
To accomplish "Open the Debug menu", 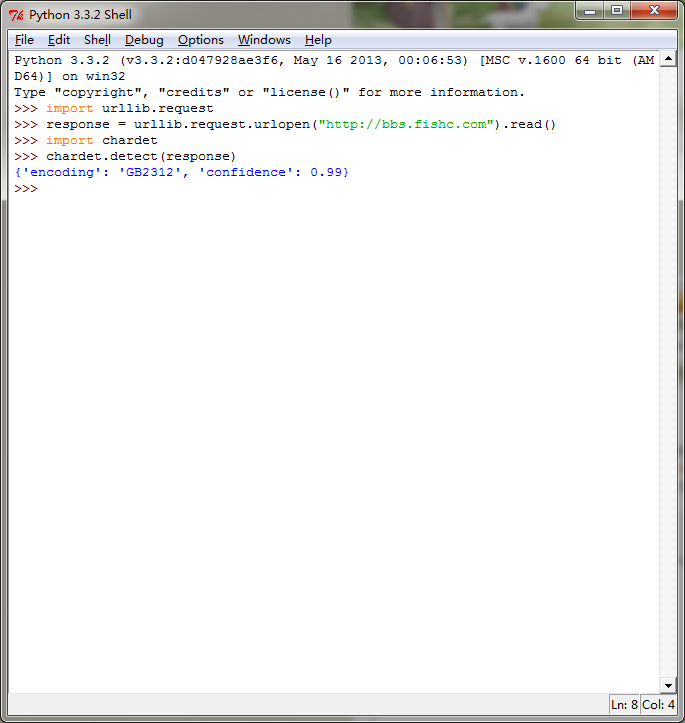I will click(x=144, y=40).
